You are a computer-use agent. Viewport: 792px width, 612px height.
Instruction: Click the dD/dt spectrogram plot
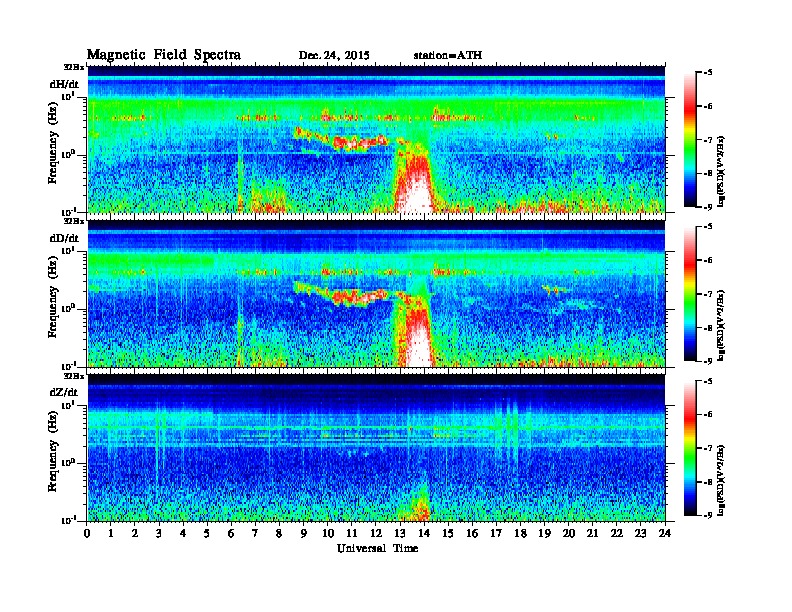(x=377, y=293)
